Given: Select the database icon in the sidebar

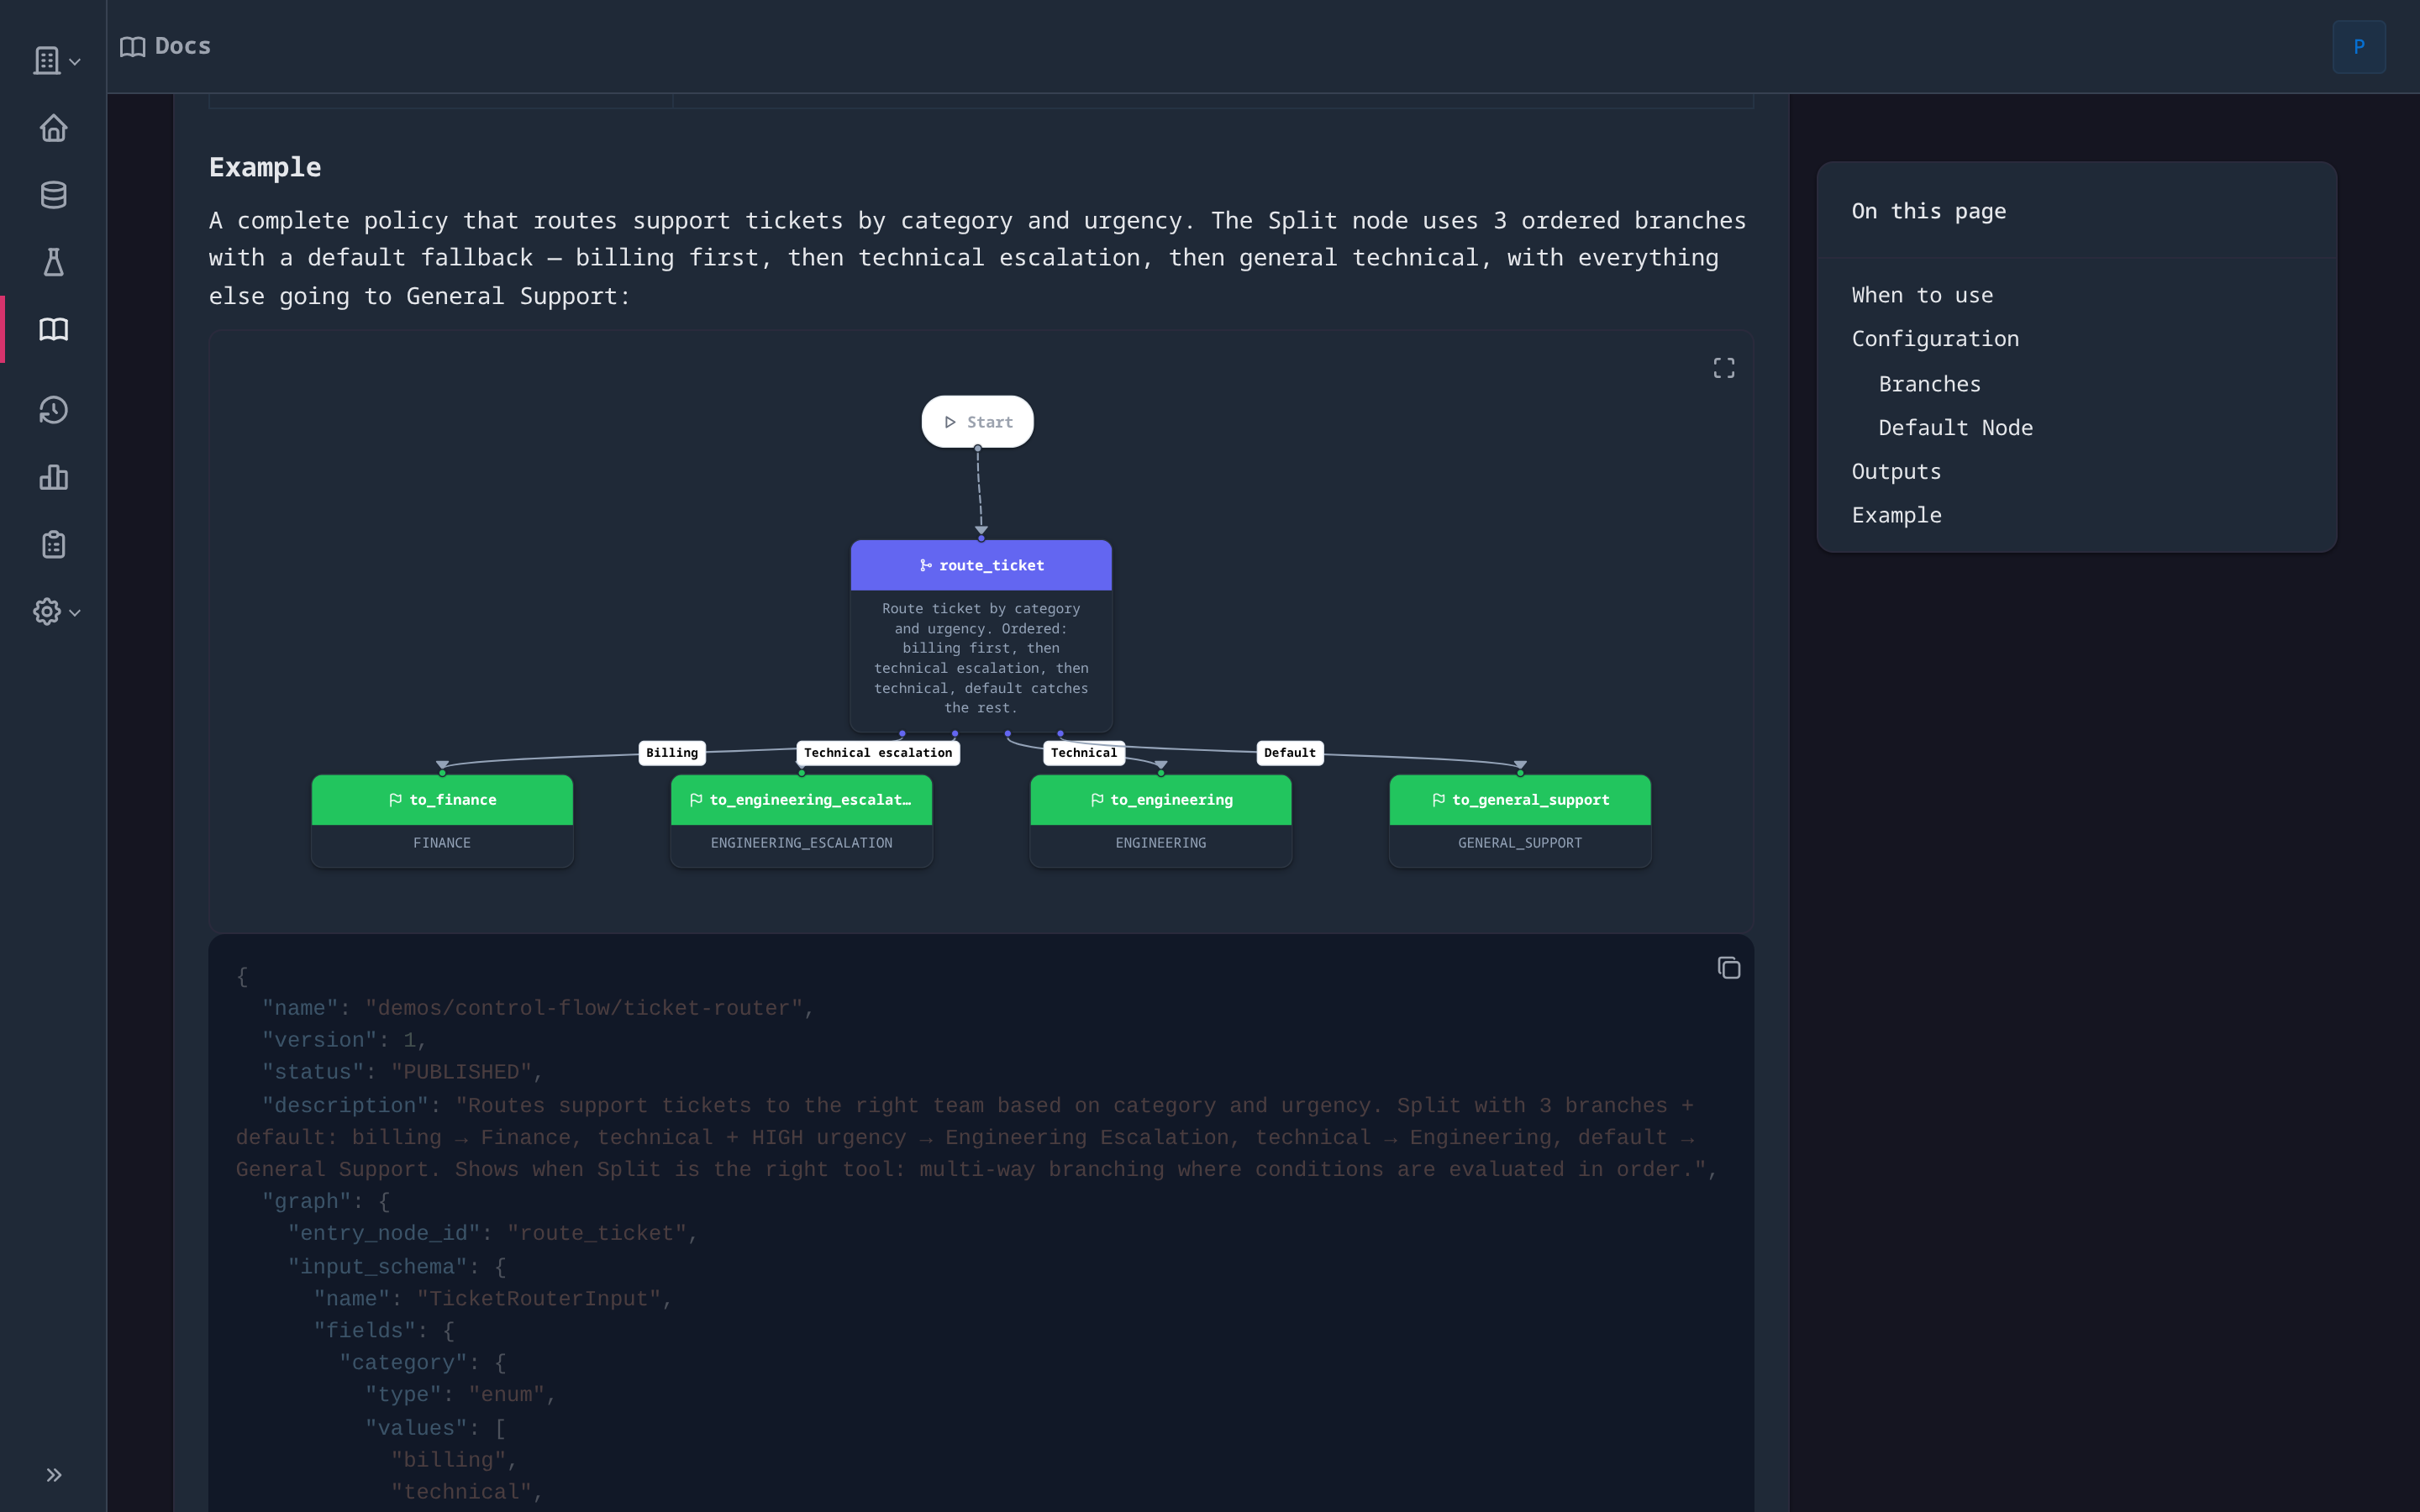Looking at the screenshot, I should click(53, 195).
